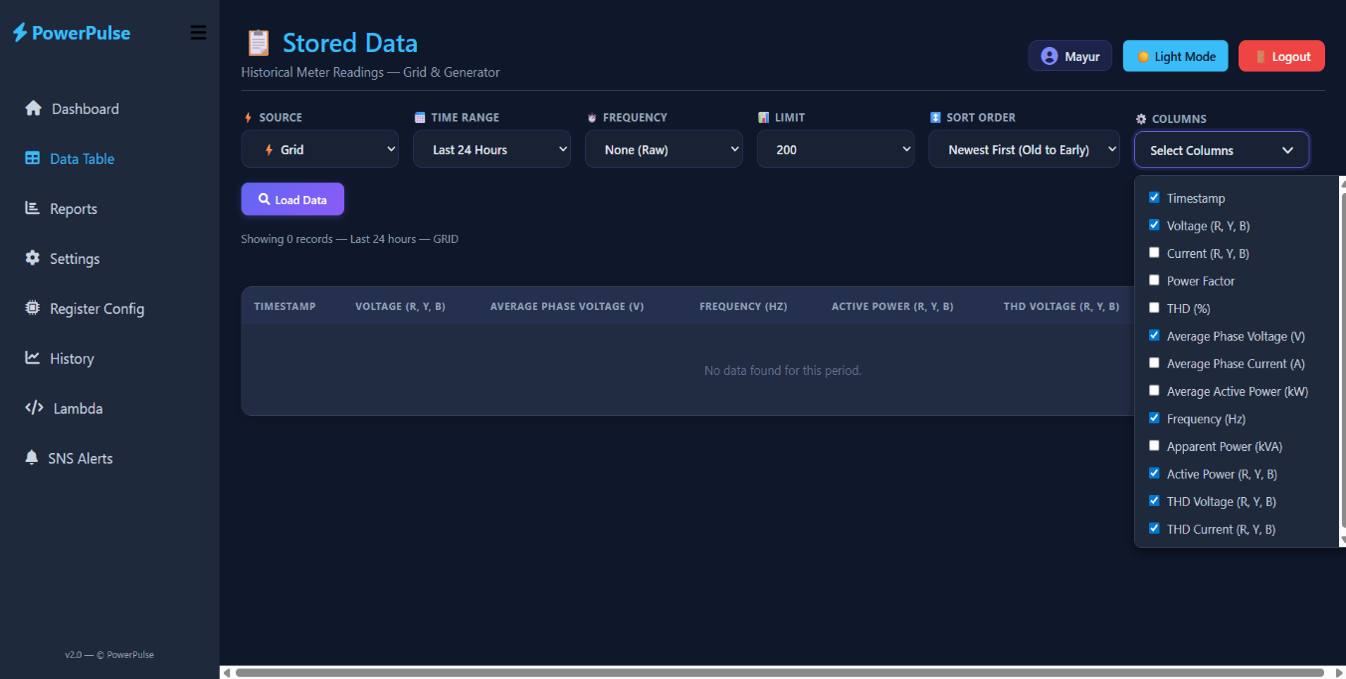Disable THD Voltage (R, Y, B) column

(x=1154, y=501)
